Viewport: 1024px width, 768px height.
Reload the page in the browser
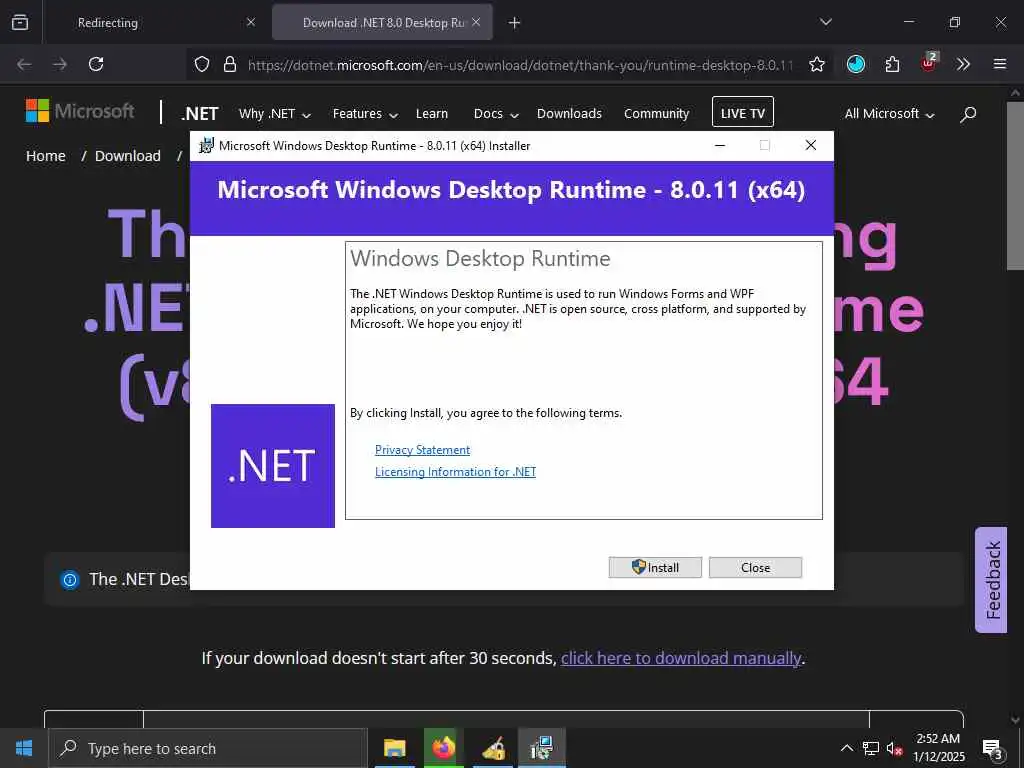[96, 64]
